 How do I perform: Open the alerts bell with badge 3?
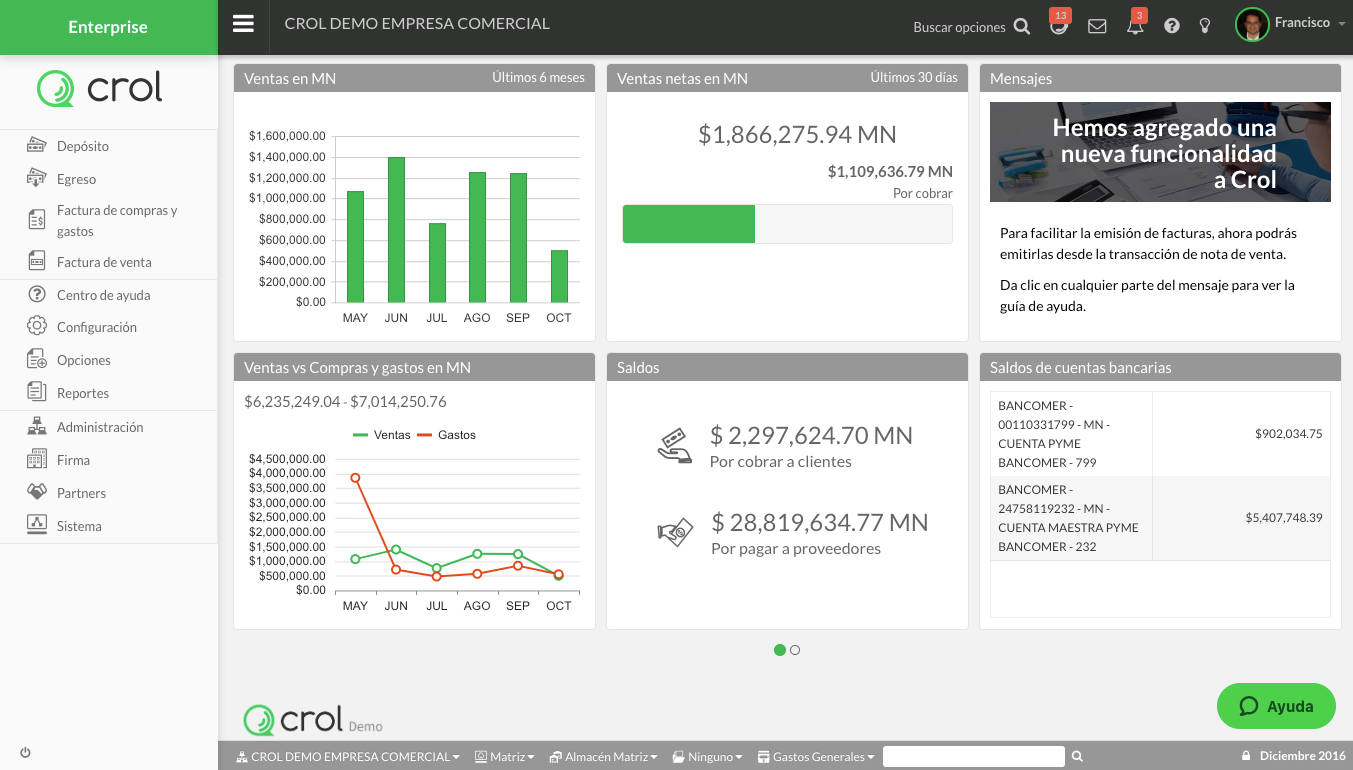point(1135,27)
